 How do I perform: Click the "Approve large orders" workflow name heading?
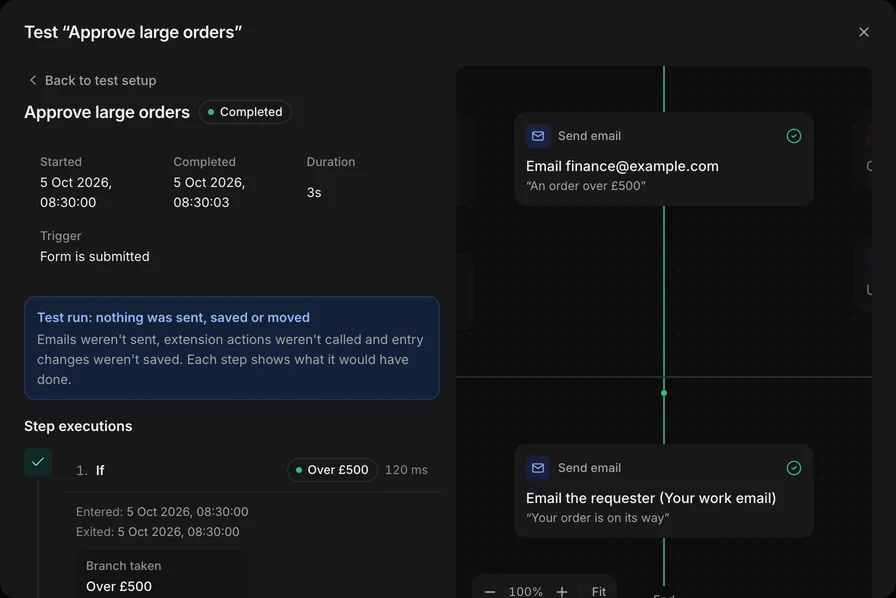[x=107, y=113]
